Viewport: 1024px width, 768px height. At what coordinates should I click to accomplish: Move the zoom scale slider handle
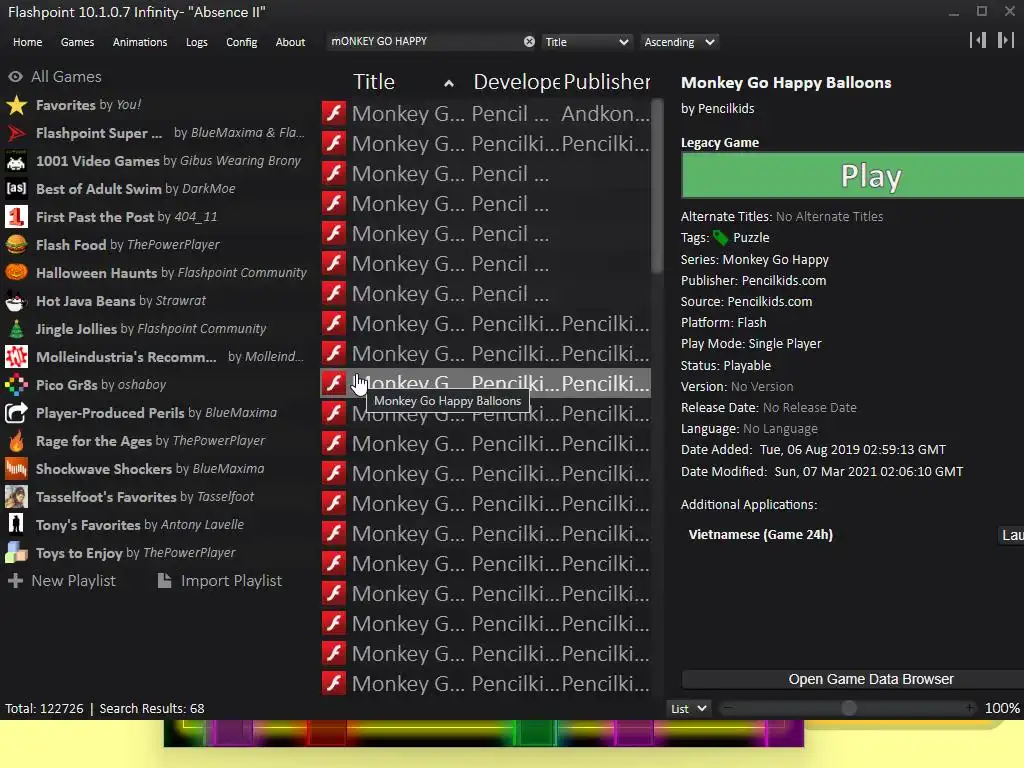click(x=848, y=709)
